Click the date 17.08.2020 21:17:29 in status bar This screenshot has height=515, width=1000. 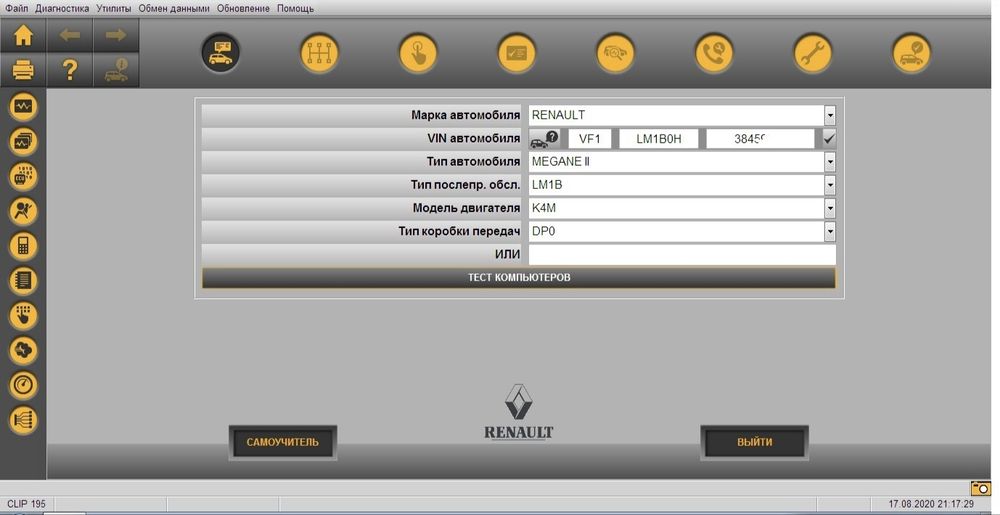click(x=931, y=504)
